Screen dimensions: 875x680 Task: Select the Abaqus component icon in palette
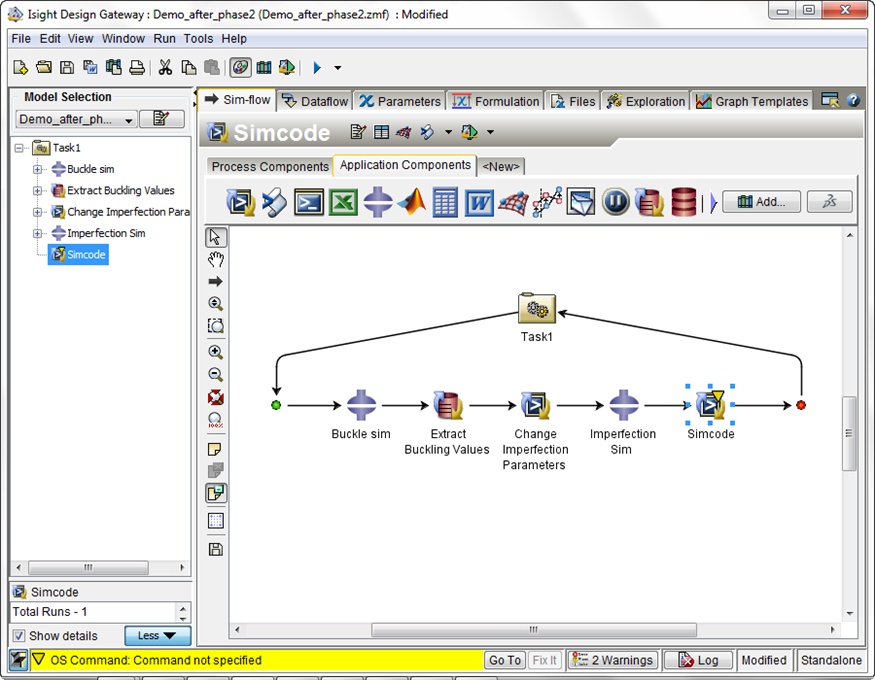pyautogui.click(x=378, y=202)
